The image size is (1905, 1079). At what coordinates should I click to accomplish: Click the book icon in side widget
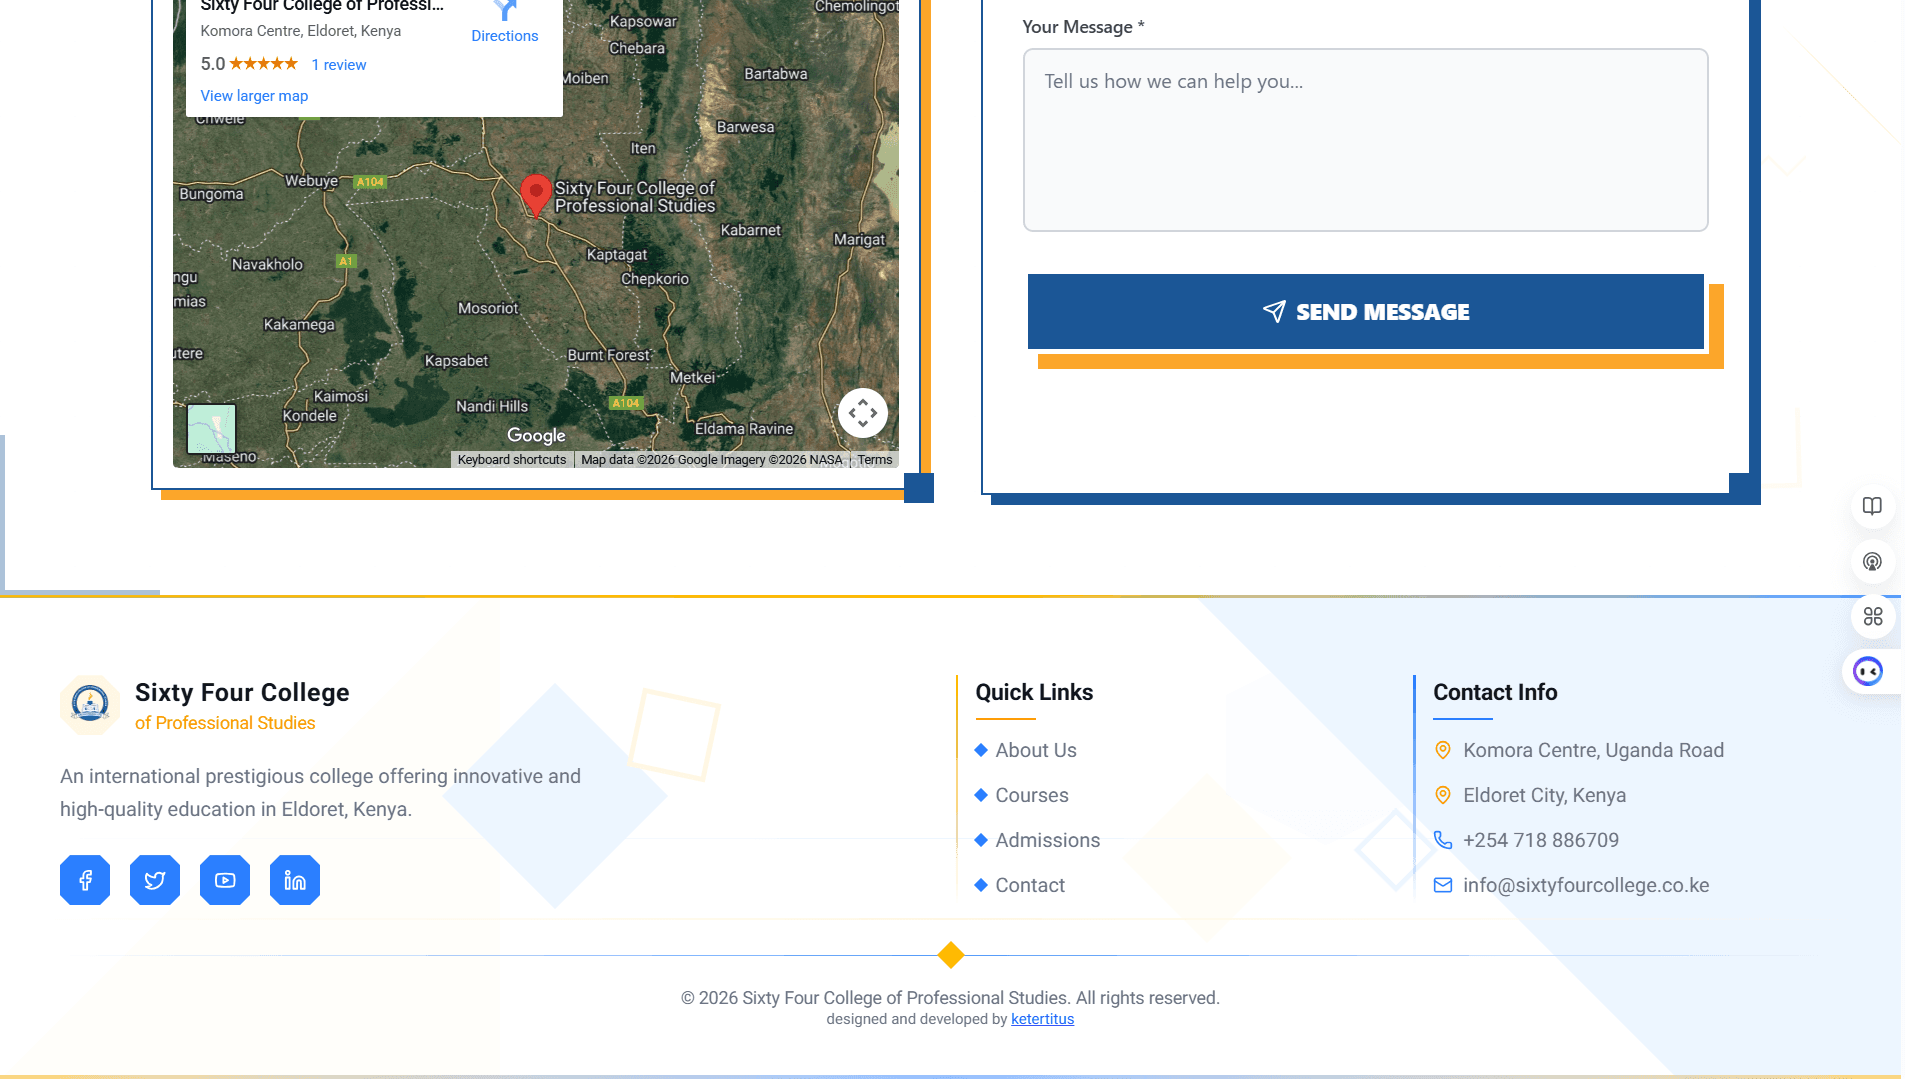point(1872,506)
